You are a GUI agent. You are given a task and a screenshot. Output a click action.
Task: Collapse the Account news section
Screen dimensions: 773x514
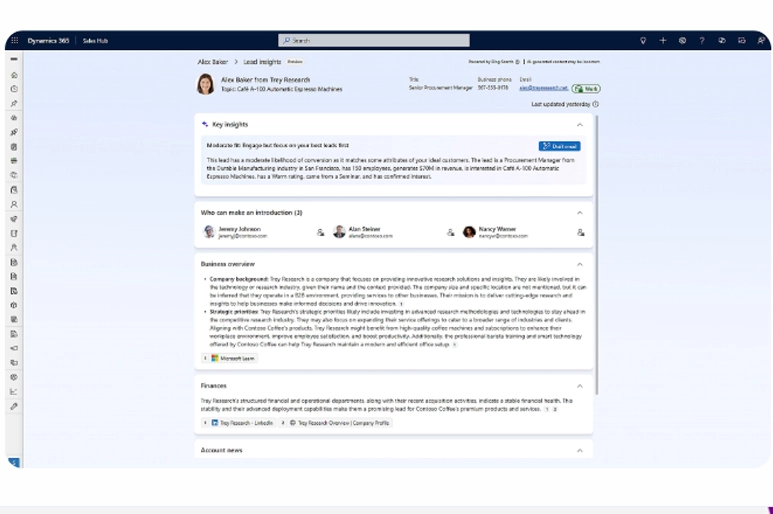(580, 450)
